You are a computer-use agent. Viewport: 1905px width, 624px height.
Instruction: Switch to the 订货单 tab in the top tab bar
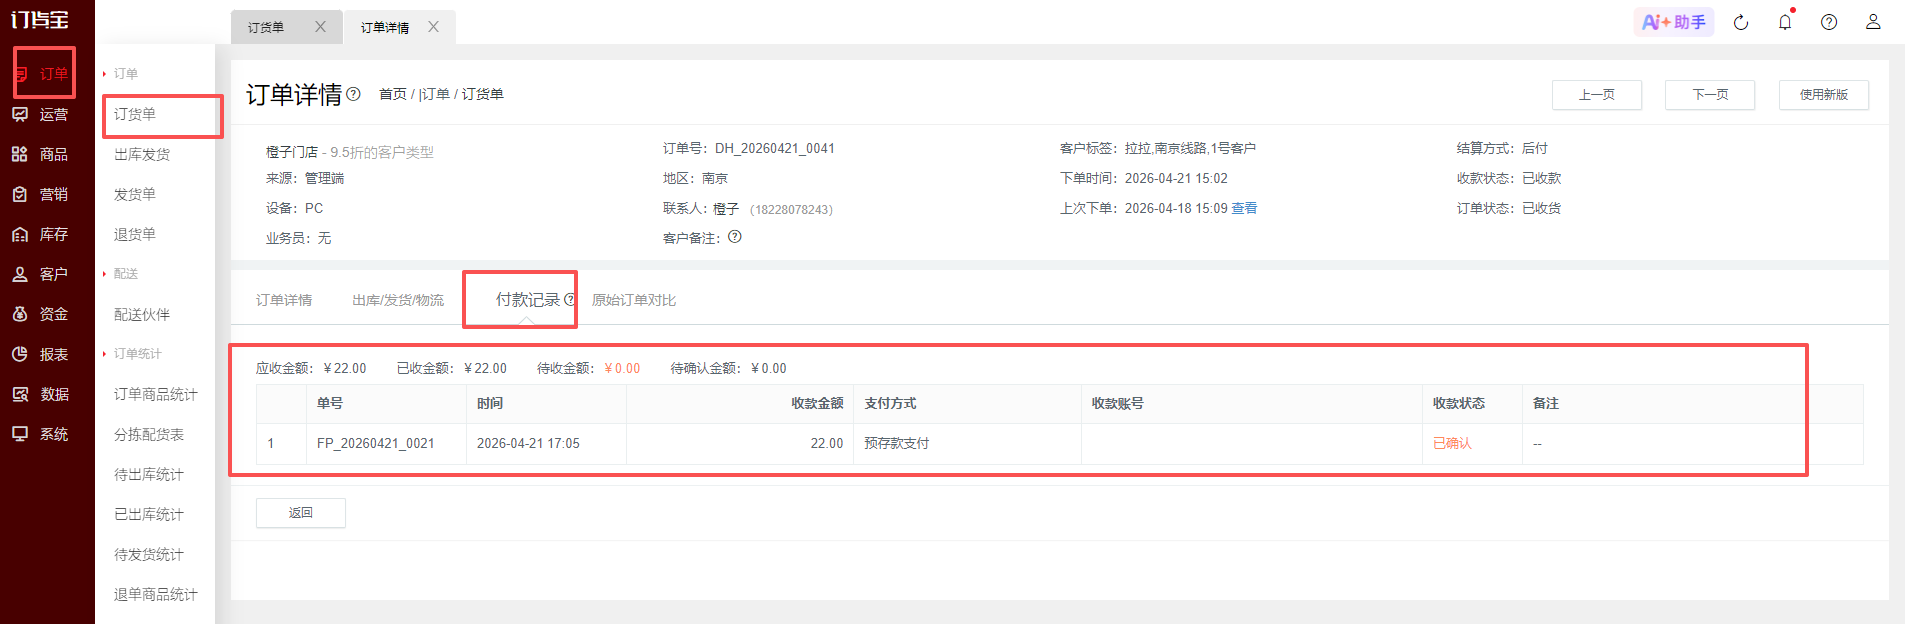[266, 28]
